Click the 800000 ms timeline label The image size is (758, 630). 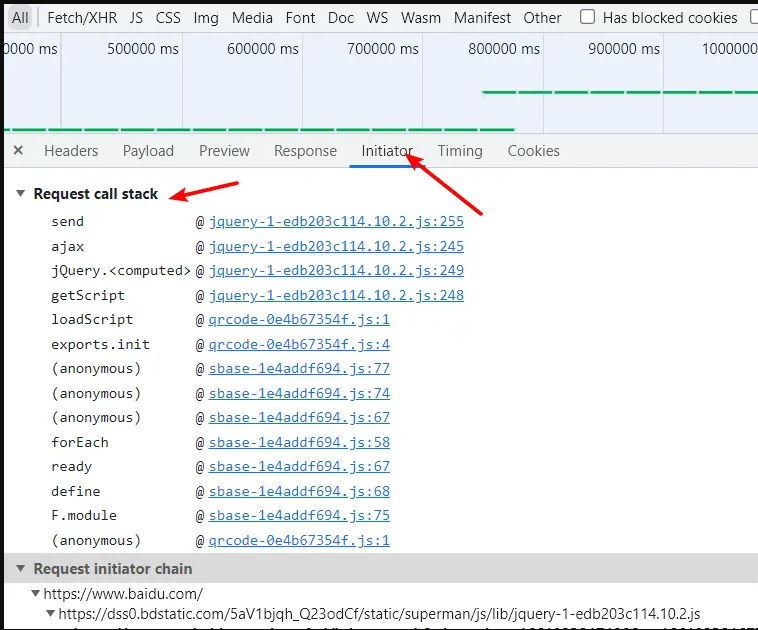(x=504, y=49)
